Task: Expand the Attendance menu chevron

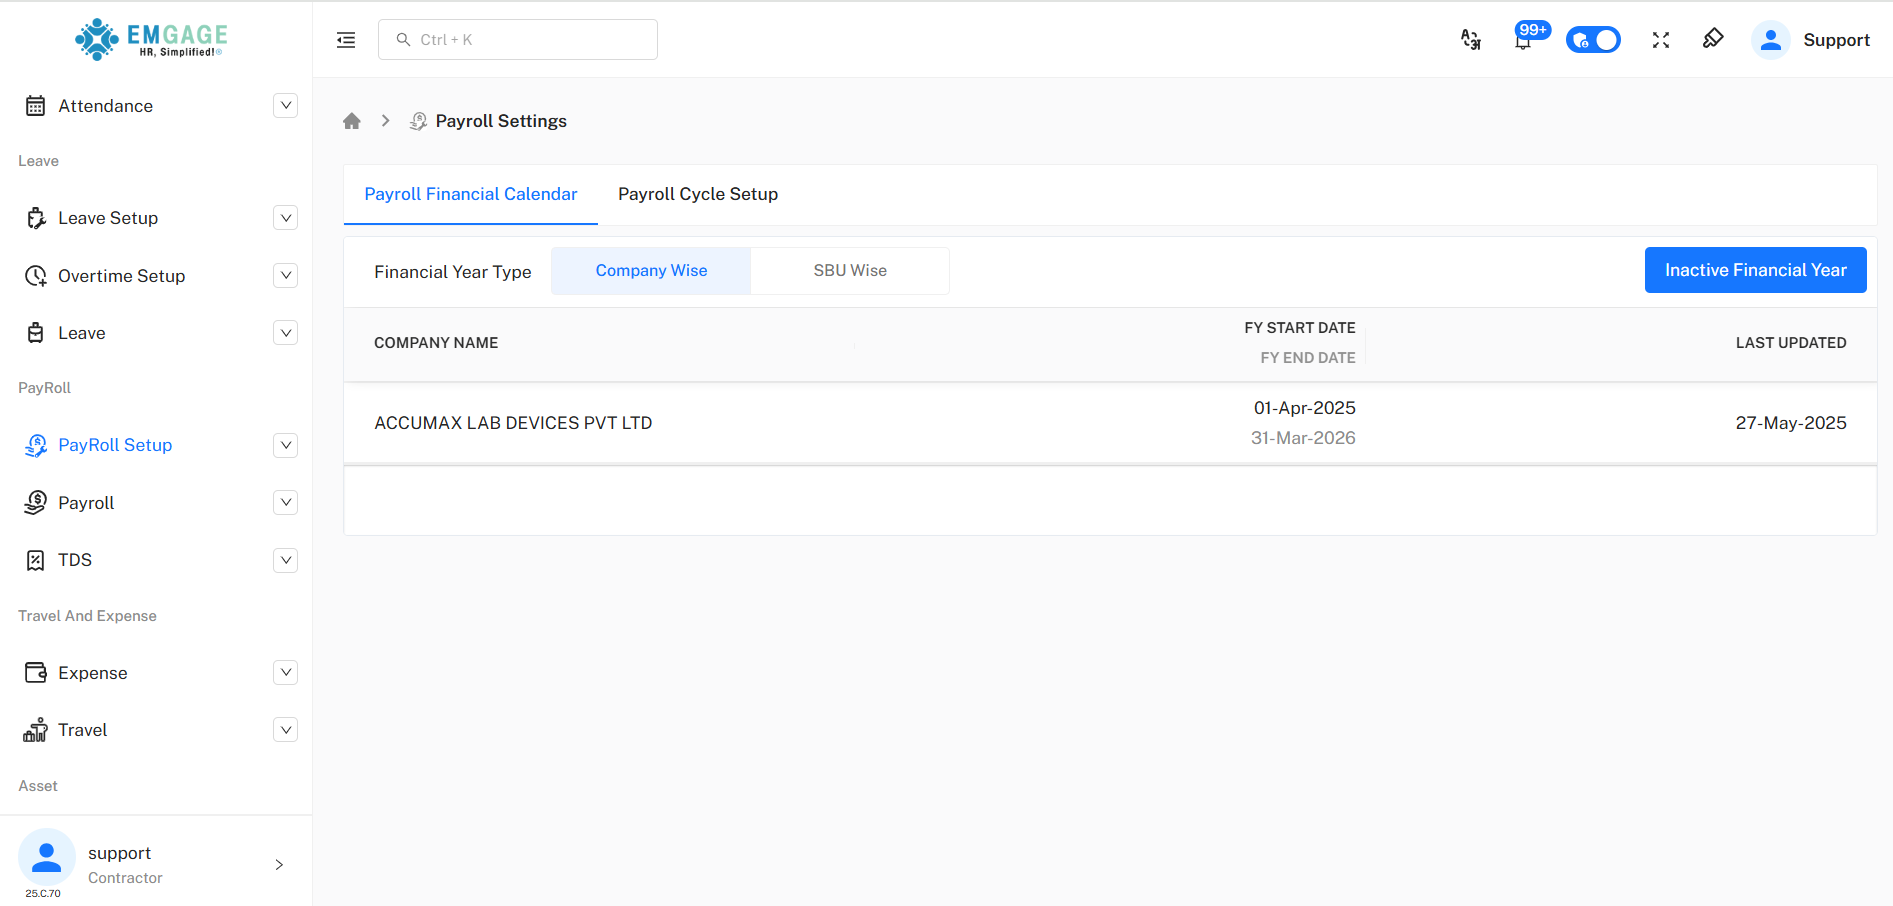Action: (x=286, y=106)
